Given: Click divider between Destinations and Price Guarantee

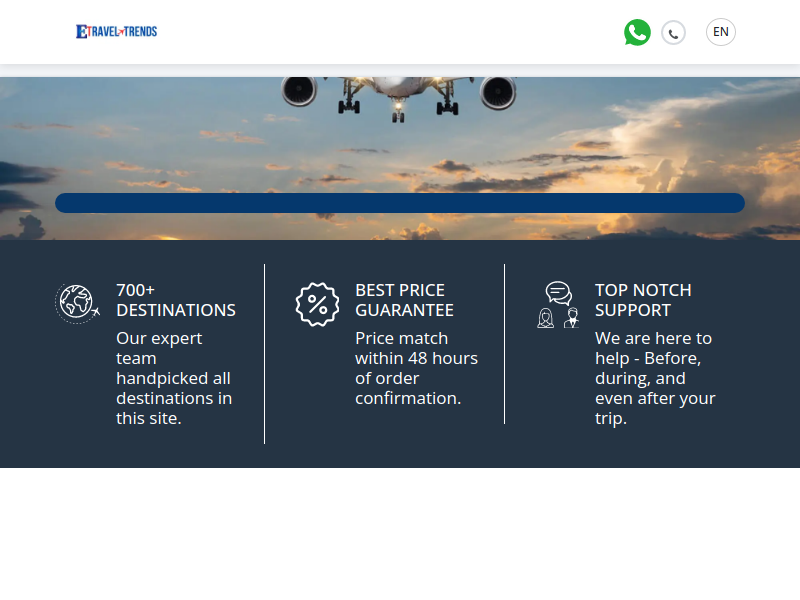Looking at the screenshot, I should 264,354.
